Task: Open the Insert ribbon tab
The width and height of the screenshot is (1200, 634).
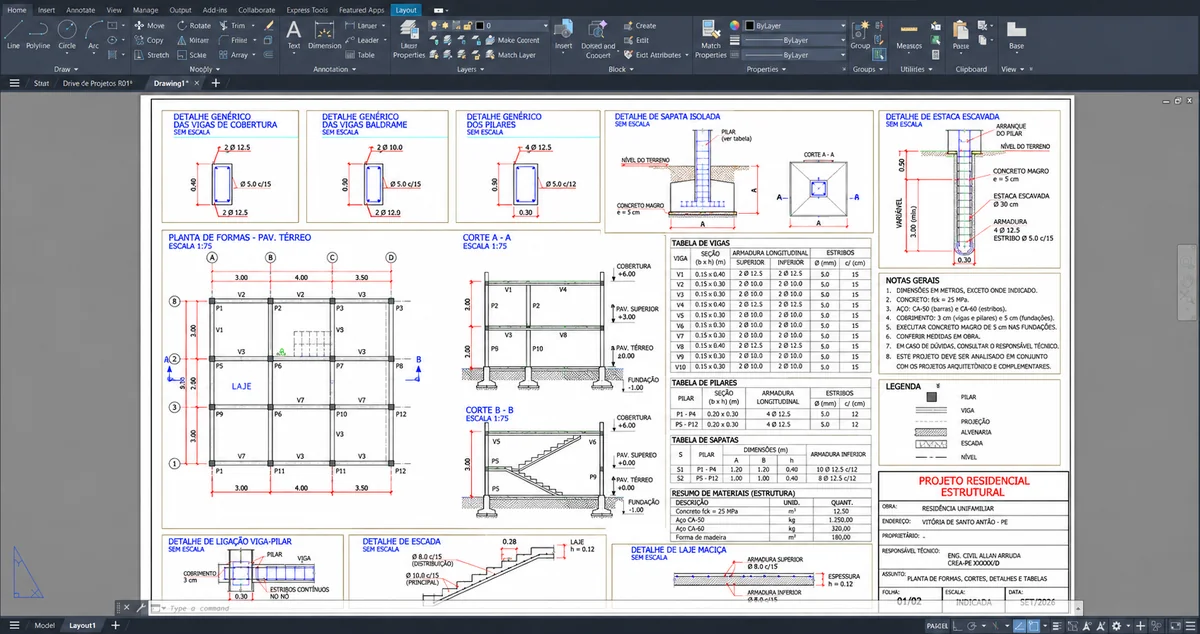Action: click(47, 9)
